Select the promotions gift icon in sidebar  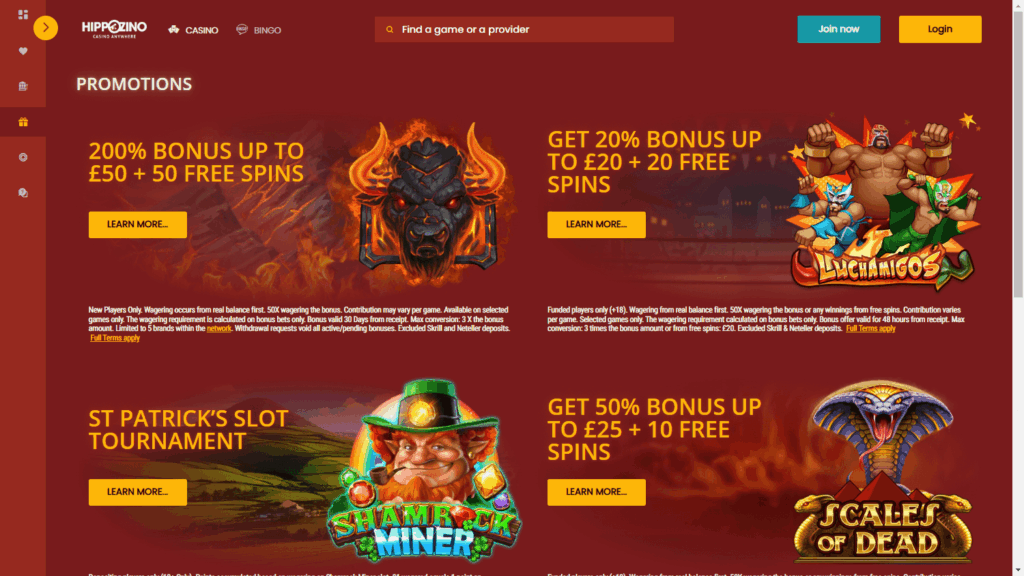23,122
